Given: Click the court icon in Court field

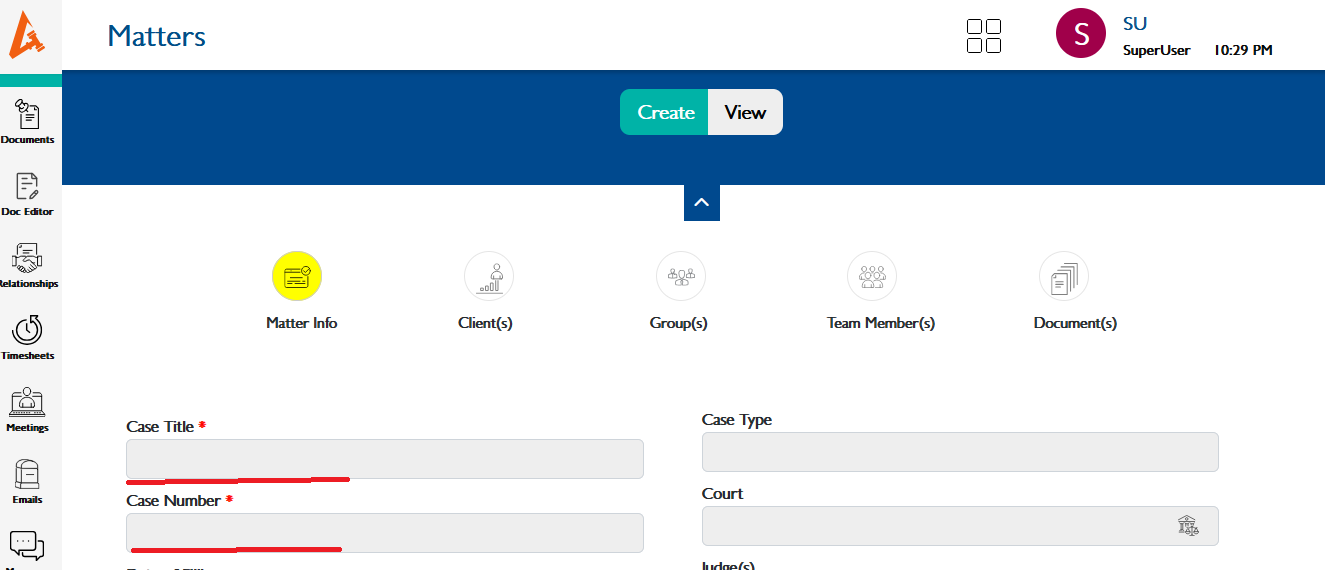Looking at the screenshot, I should tap(1188, 526).
